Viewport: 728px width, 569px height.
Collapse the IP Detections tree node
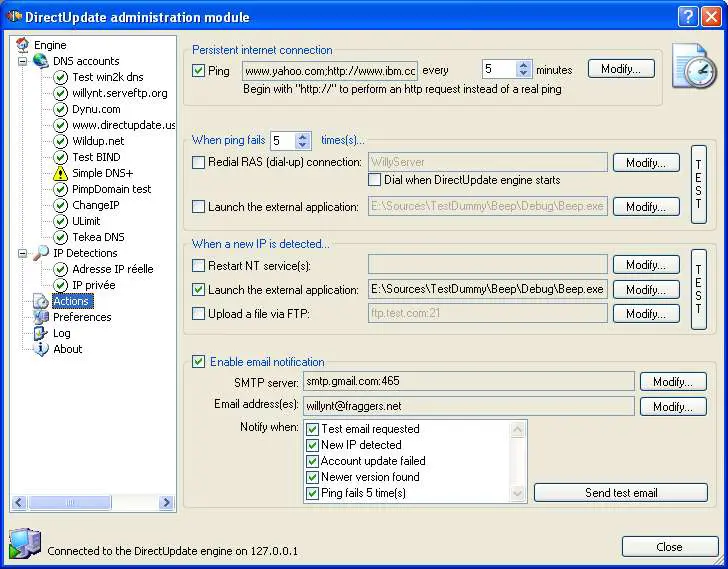click(x=23, y=253)
